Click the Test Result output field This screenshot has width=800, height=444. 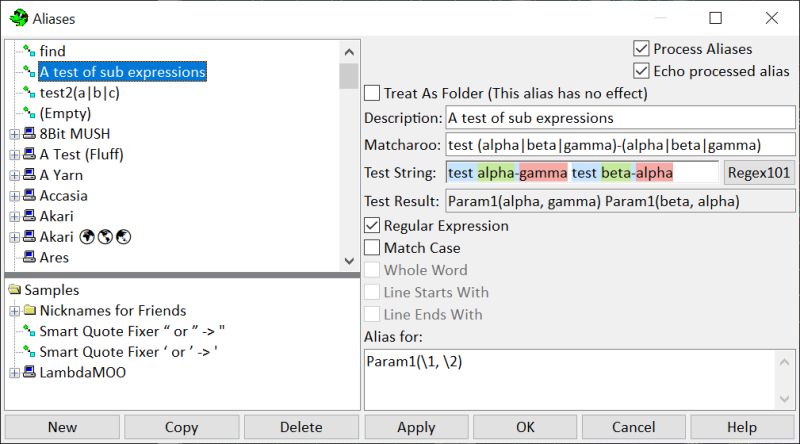pos(620,201)
